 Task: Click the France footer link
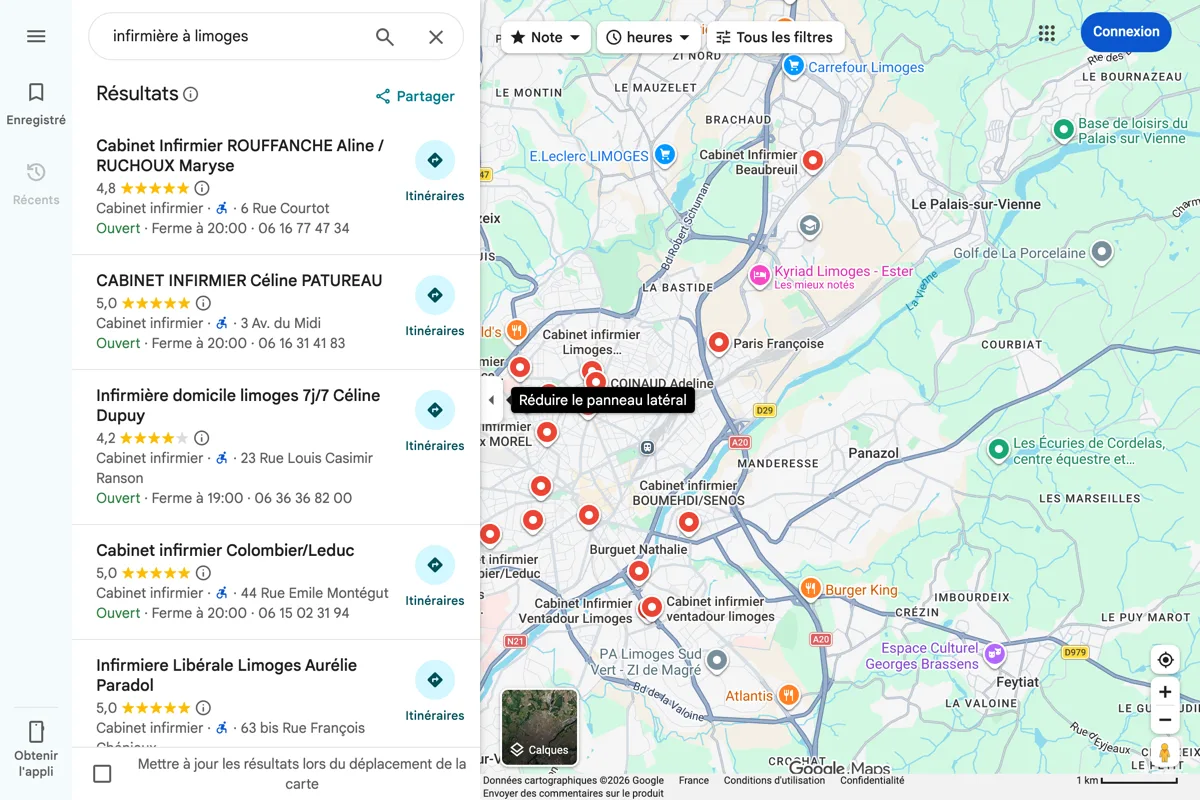[x=694, y=780]
